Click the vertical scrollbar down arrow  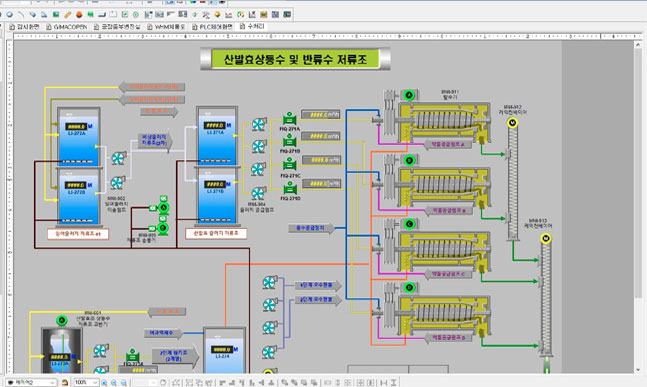pos(638,370)
